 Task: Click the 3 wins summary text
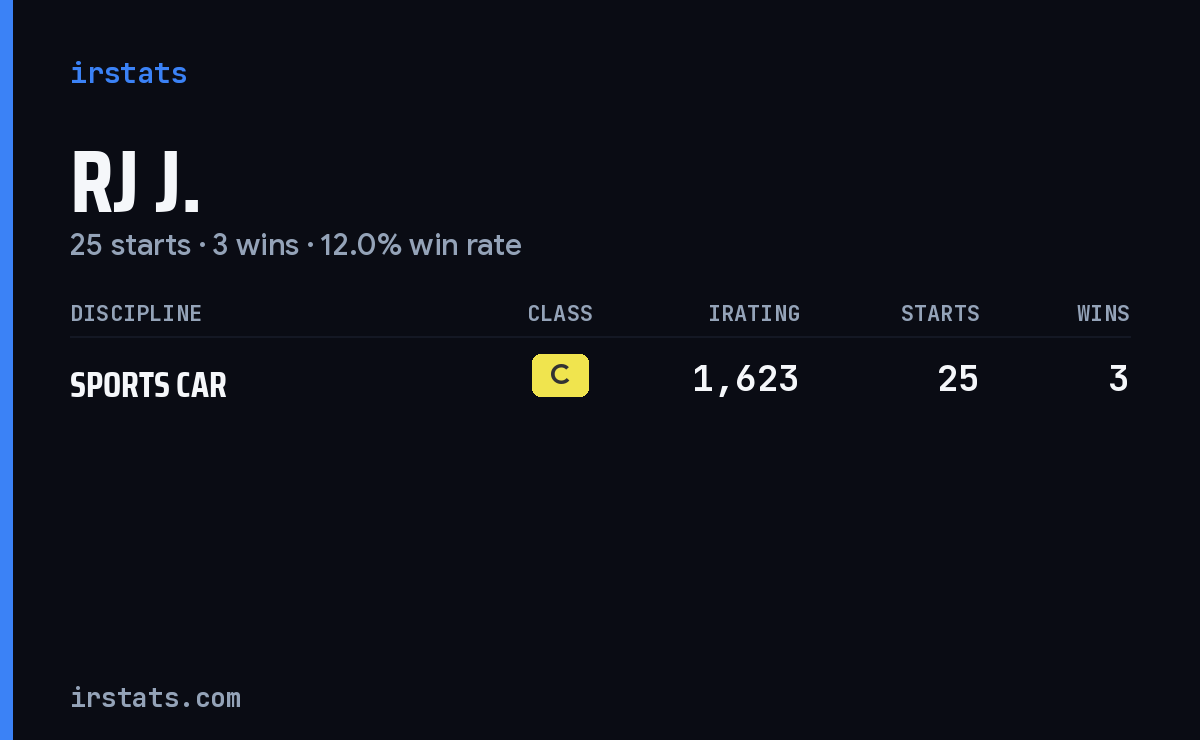click(x=255, y=245)
